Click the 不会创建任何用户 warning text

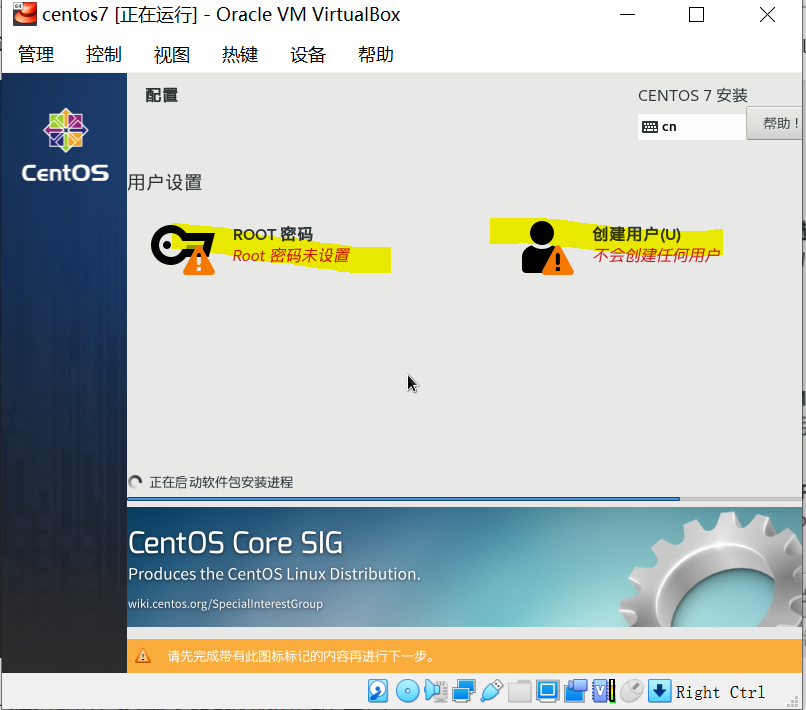pyautogui.click(x=656, y=255)
